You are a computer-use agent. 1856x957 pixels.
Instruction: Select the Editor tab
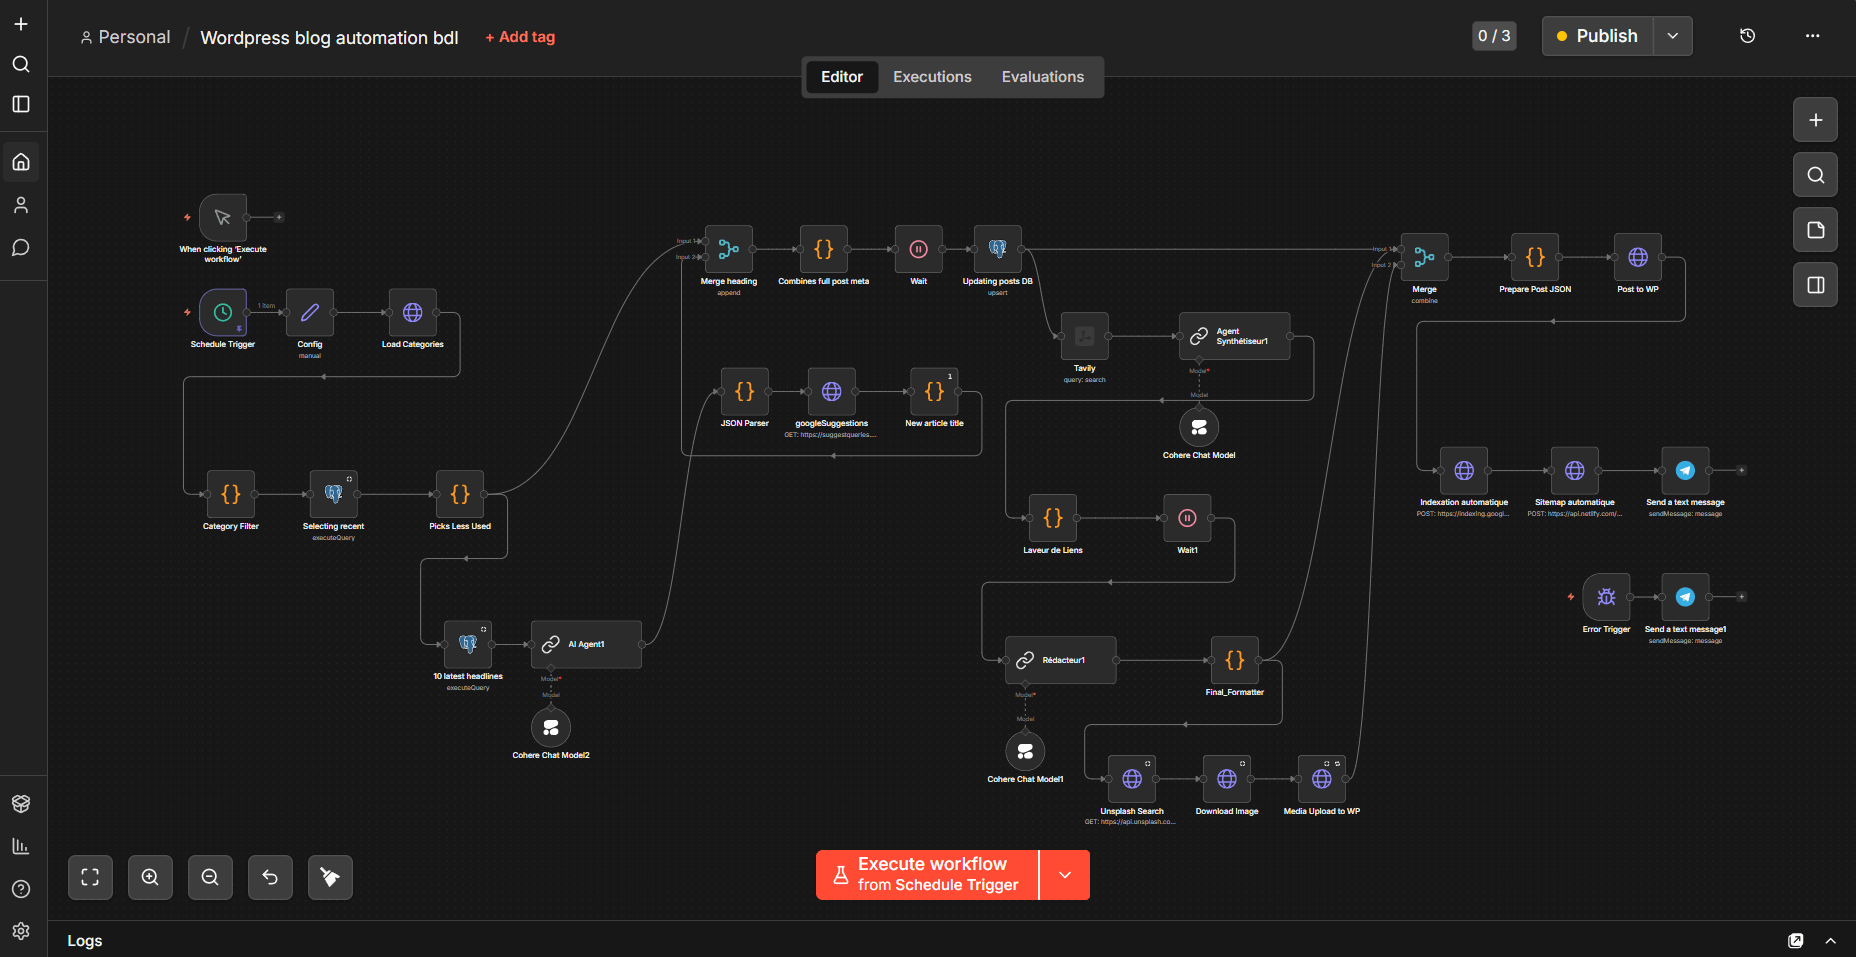pos(842,77)
